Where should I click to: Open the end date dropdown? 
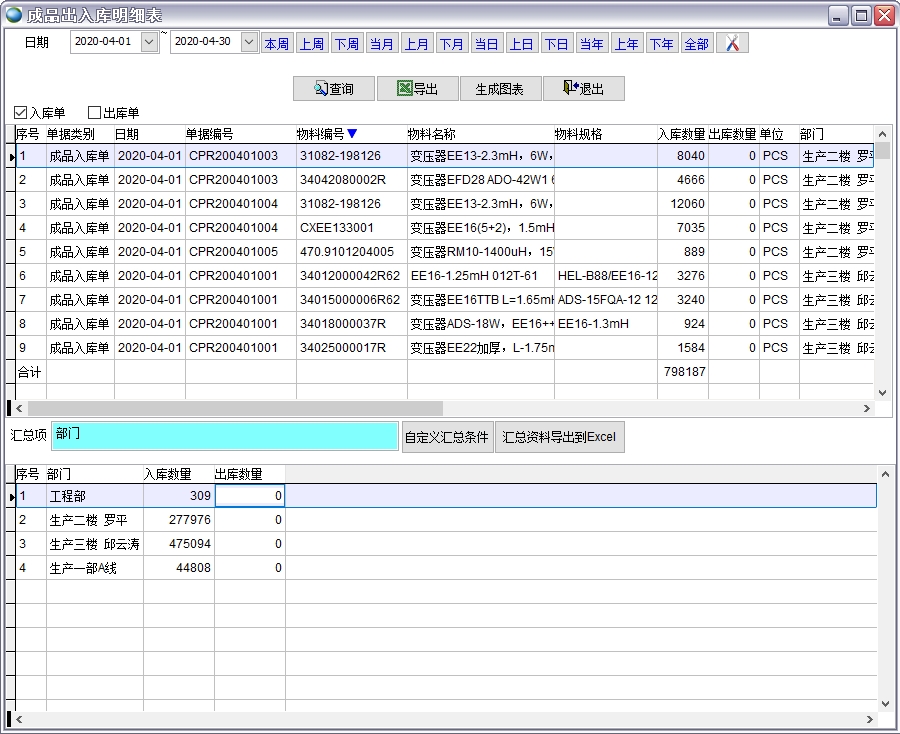tap(249, 42)
